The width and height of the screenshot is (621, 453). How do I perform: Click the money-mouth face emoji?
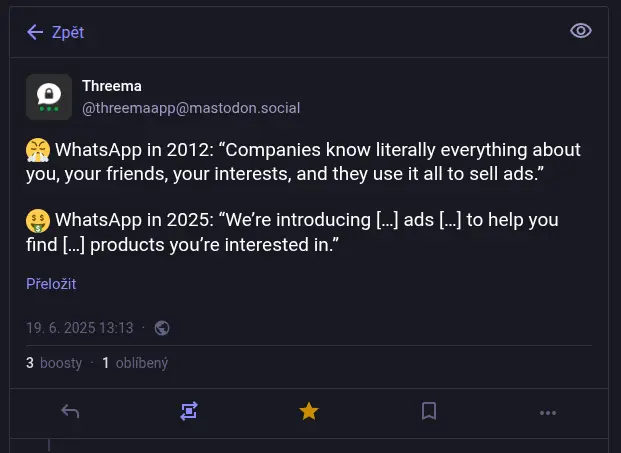point(38,220)
